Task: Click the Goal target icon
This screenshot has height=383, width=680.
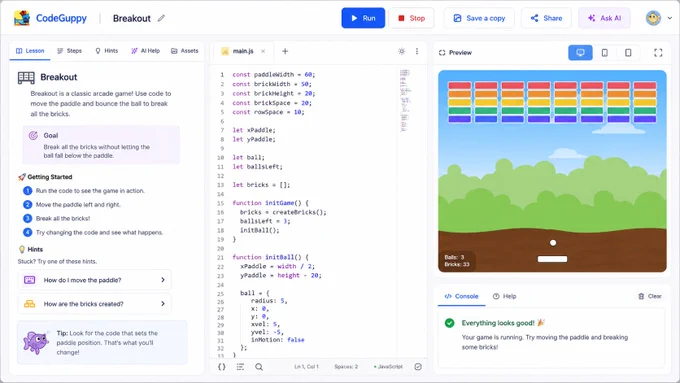Action: [33, 135]
